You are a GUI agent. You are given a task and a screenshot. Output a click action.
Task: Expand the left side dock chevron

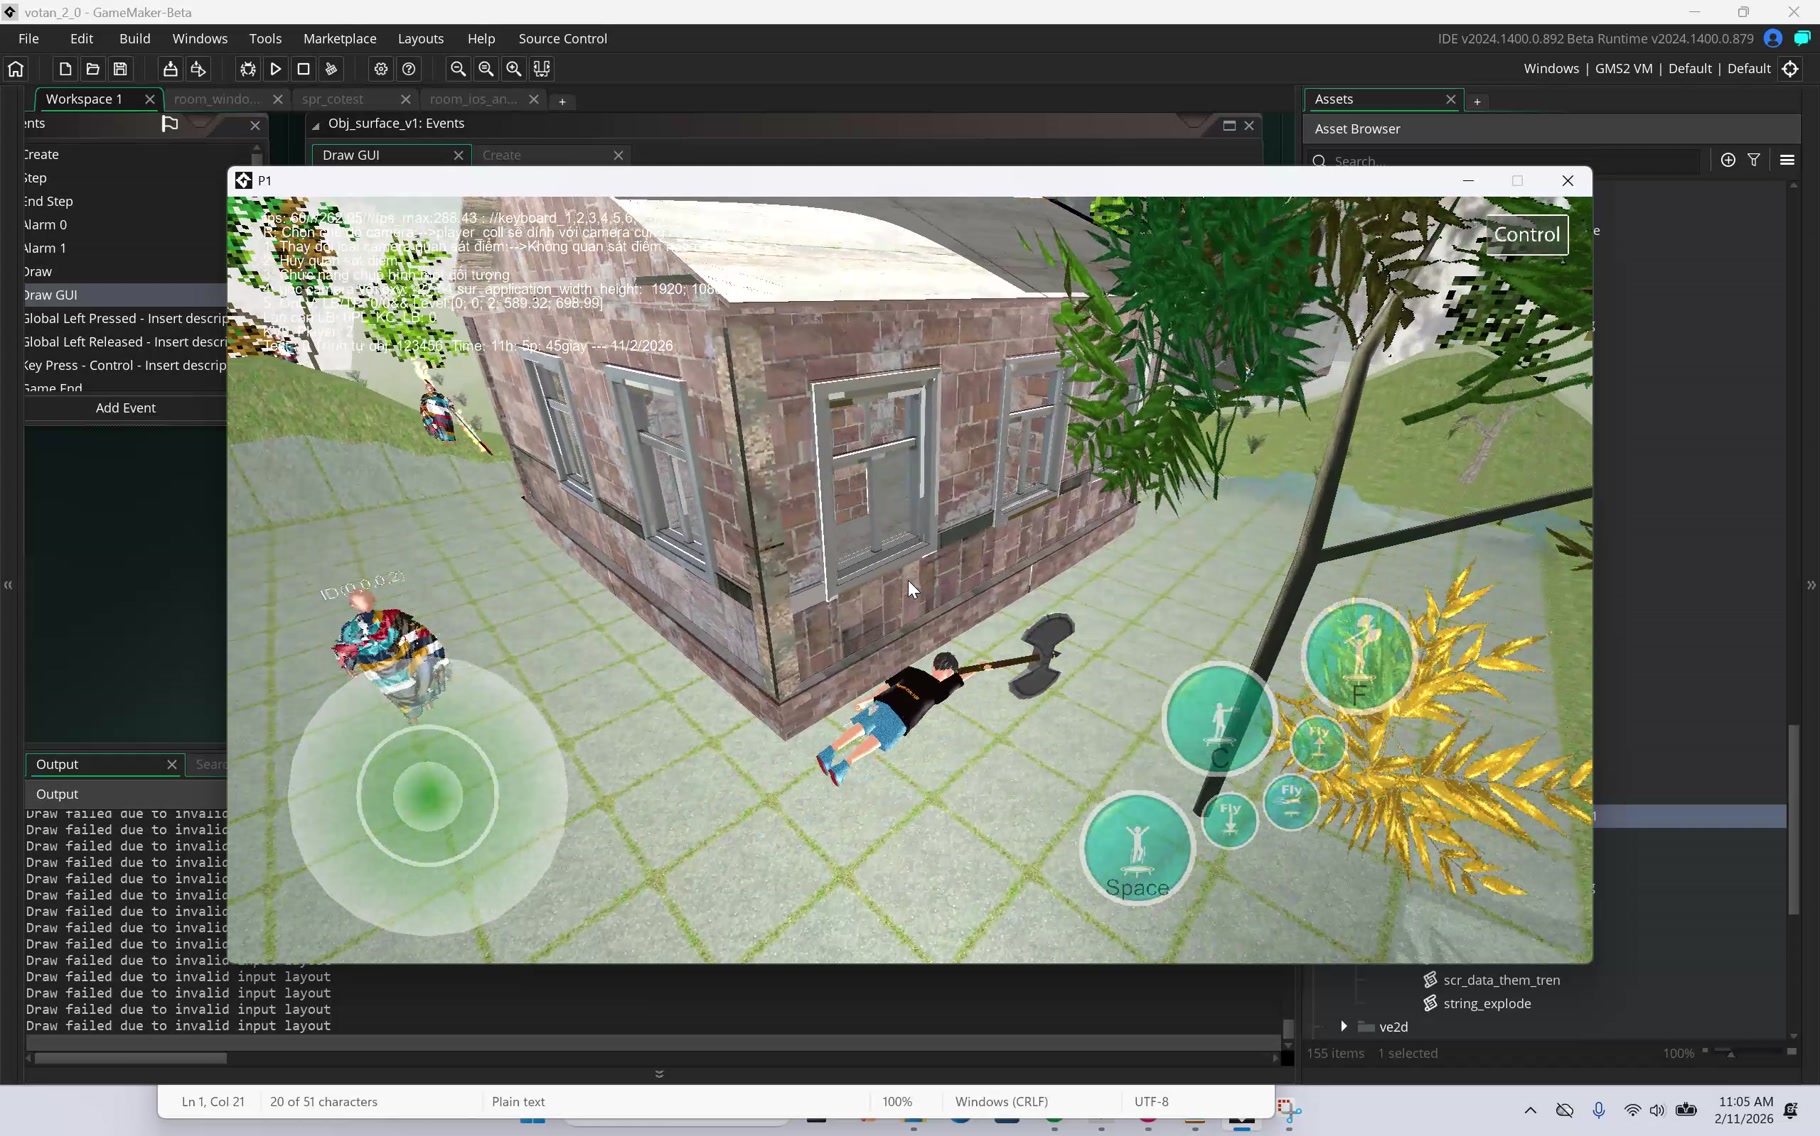click(8, 585)
